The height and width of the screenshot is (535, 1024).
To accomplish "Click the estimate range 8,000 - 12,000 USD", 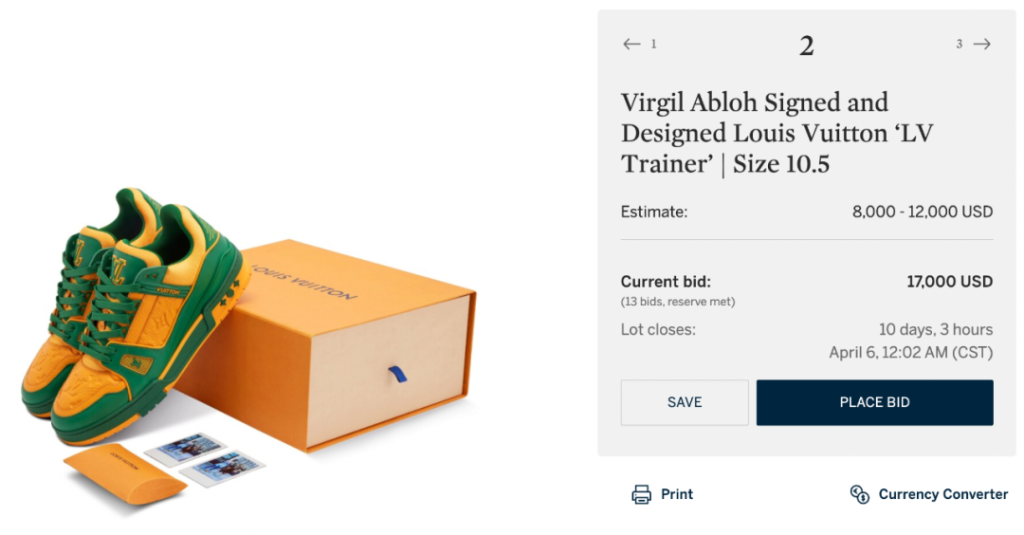I will (922, 212).
